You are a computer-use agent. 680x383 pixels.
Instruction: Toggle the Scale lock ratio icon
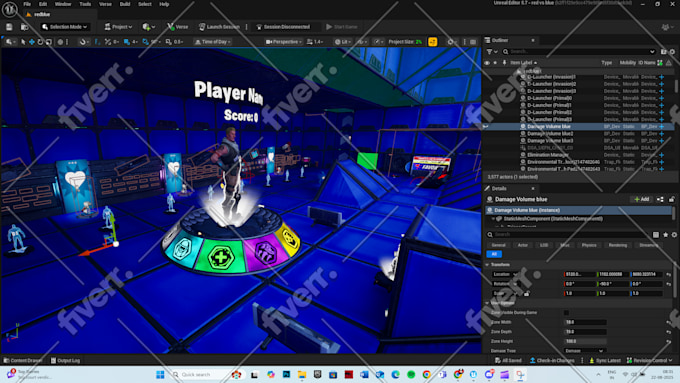point(527,294)
